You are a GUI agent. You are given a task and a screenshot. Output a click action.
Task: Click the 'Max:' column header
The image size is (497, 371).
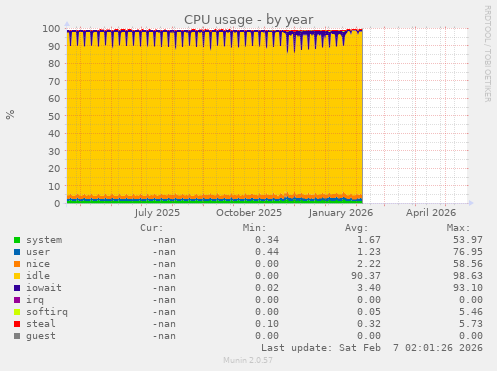point(458,228)
